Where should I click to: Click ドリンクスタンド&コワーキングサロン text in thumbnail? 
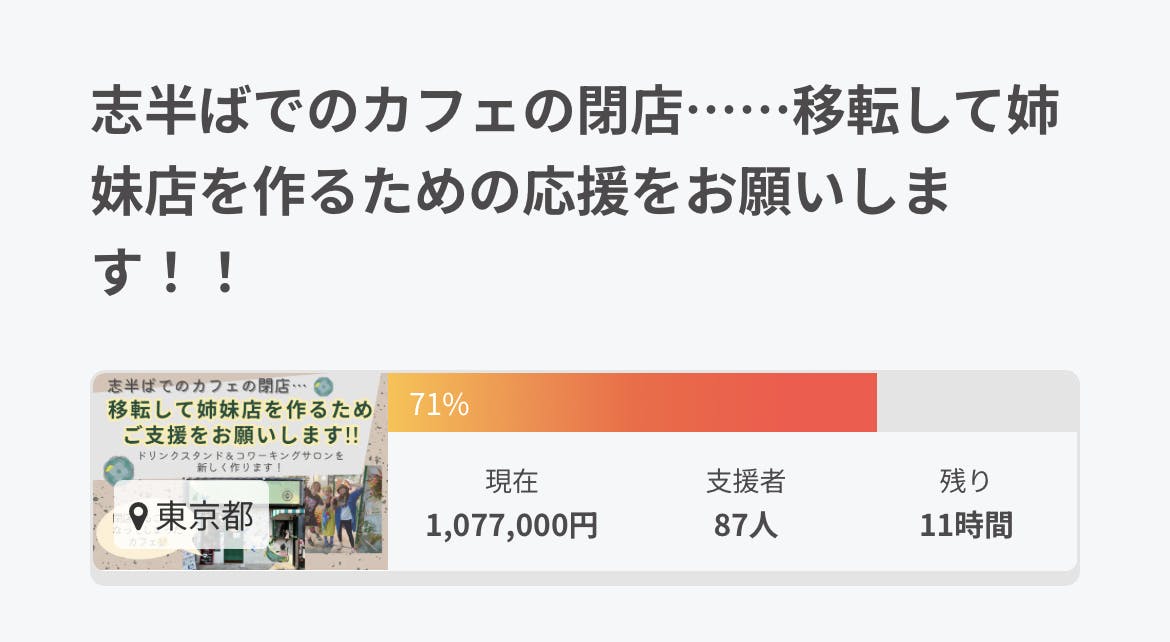(x=241, y=456)
